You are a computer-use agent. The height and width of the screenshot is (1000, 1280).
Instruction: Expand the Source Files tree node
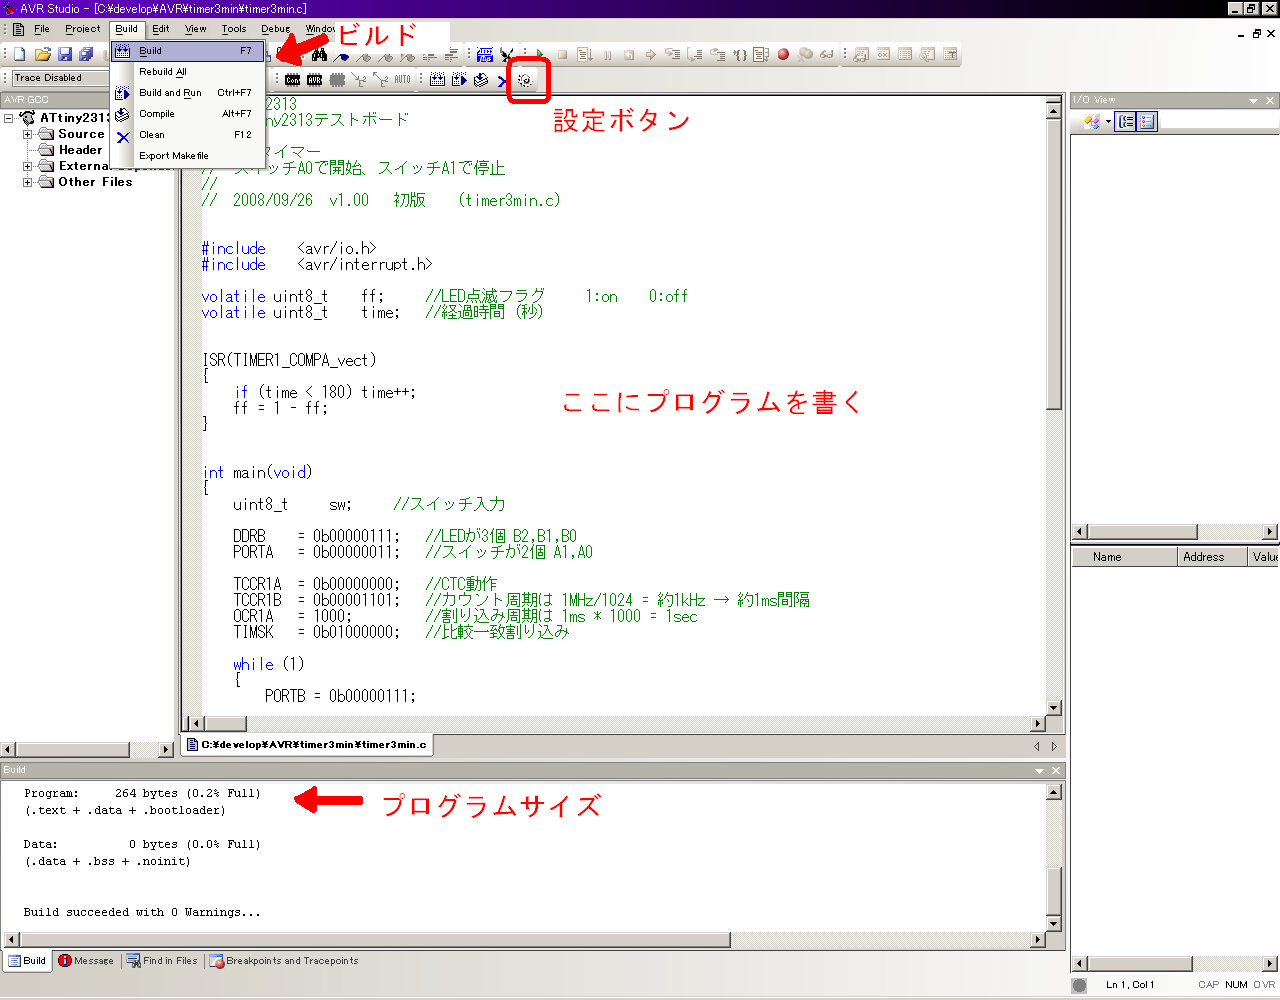click(28, 134)
